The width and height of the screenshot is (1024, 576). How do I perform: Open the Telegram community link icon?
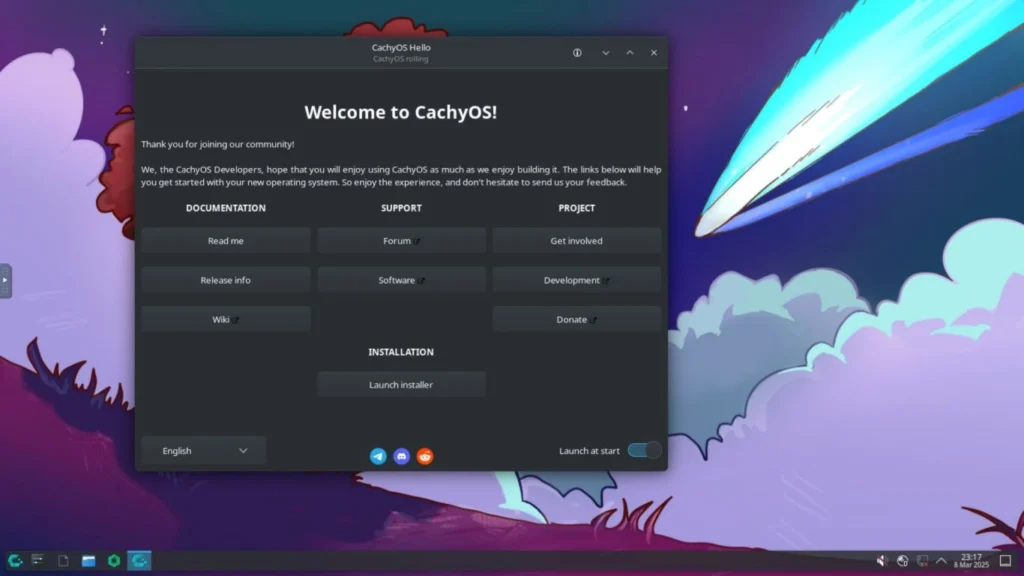pyautogui.click(x=378, y=456)
